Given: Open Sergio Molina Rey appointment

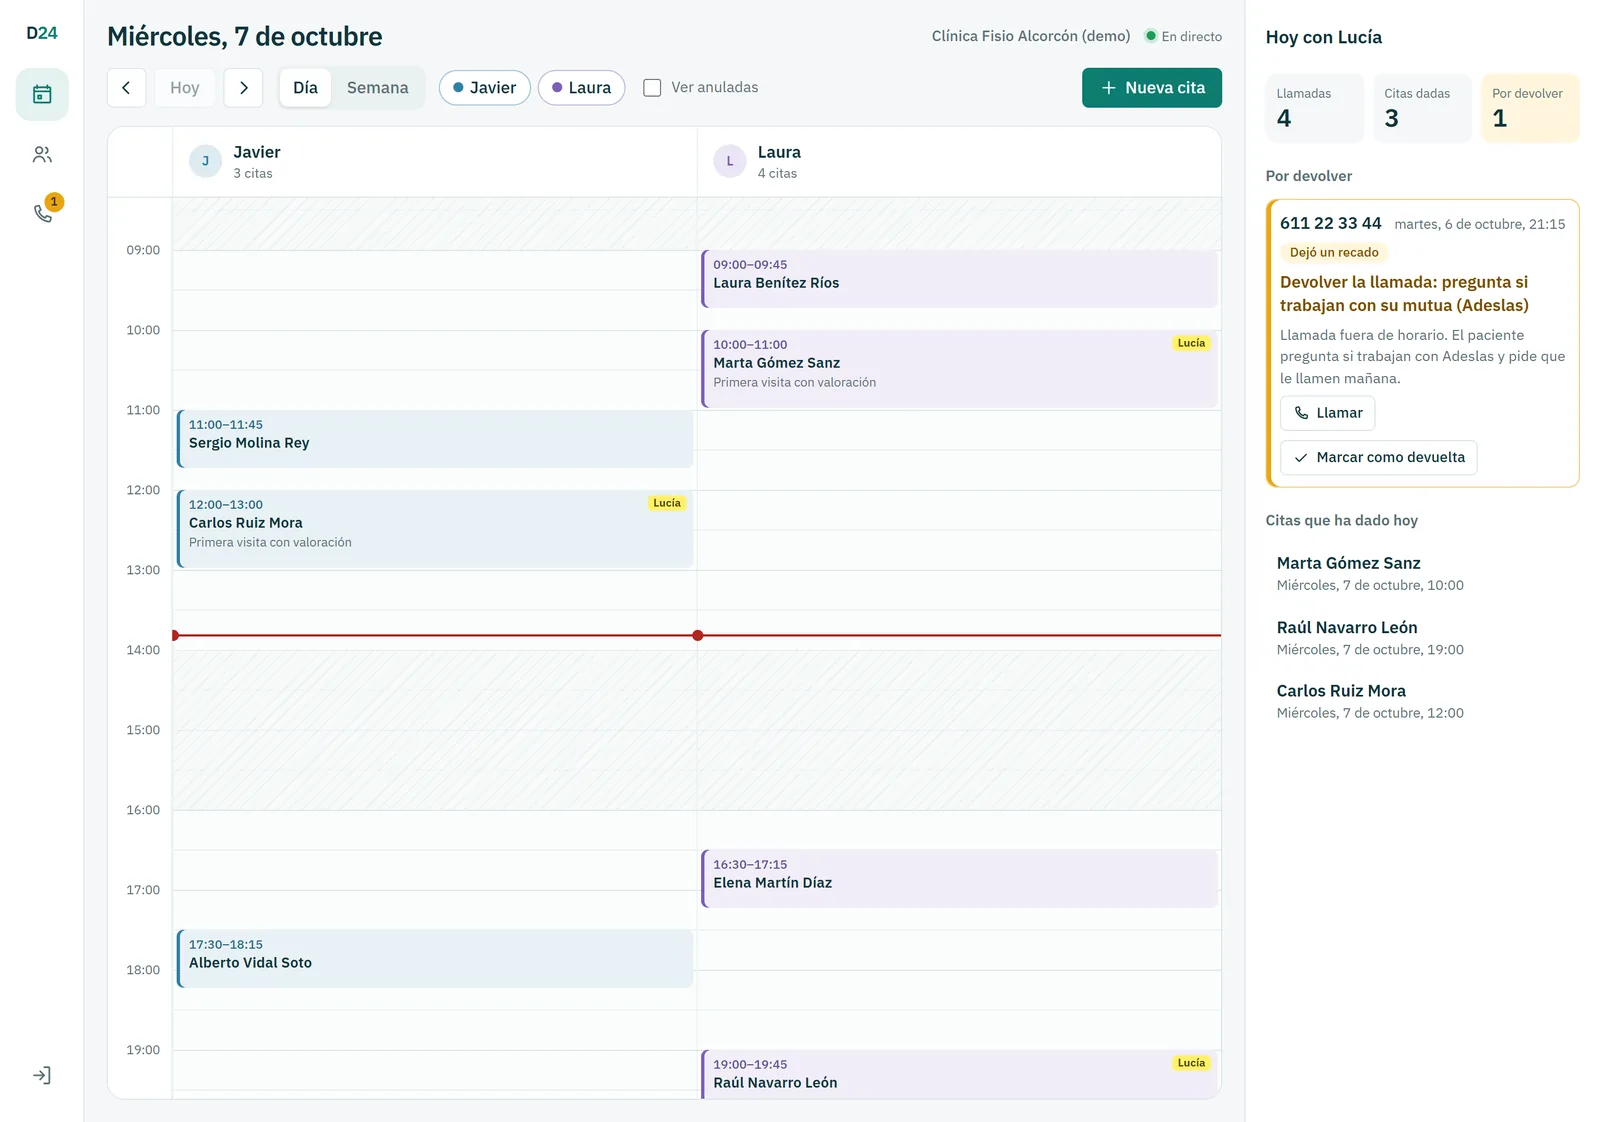Looking at the screenshot, I should pos(435,439).
